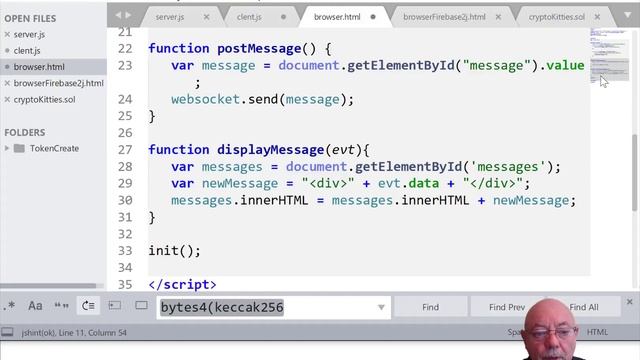Screen dimensions: 640x360
Task: Open clent.js in sidebar
Action: [27, 51]
